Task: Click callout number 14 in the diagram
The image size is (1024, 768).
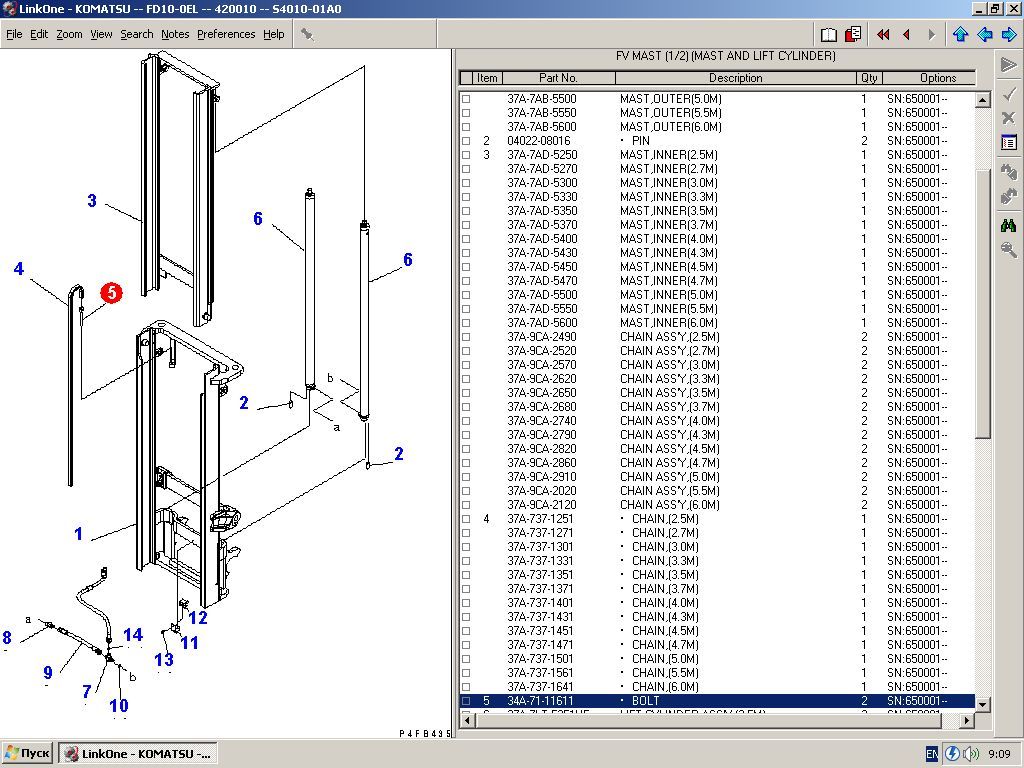Action: coord(133,635)
